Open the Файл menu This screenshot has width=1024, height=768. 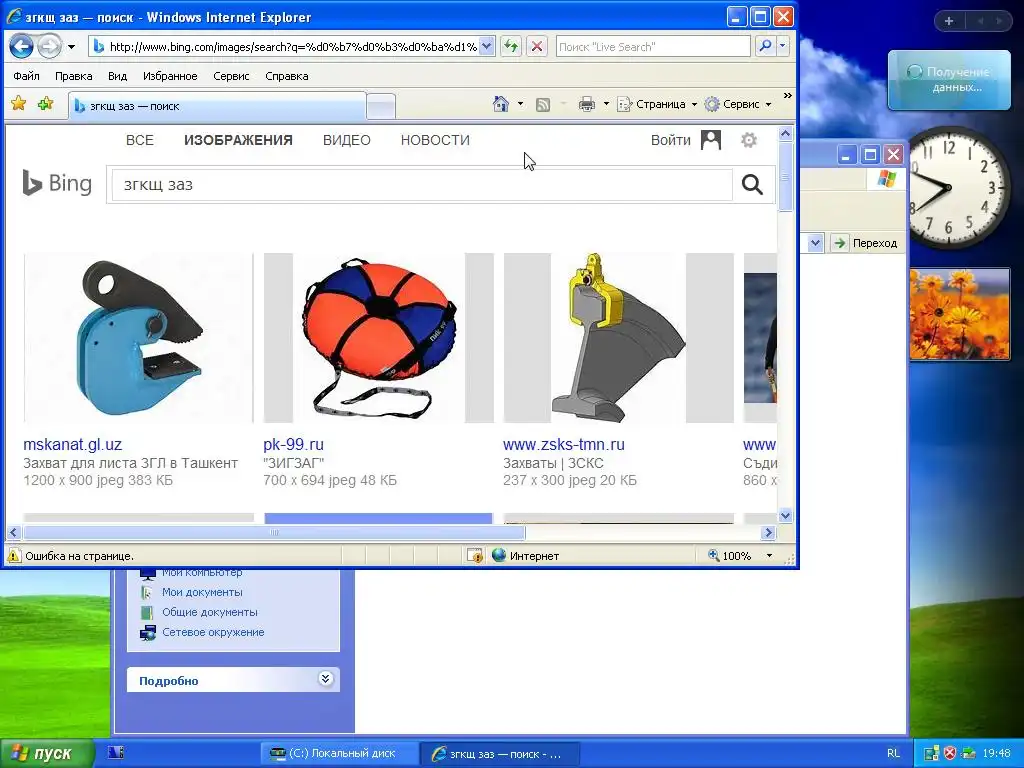pyautogui.click(x=26, y=76)
